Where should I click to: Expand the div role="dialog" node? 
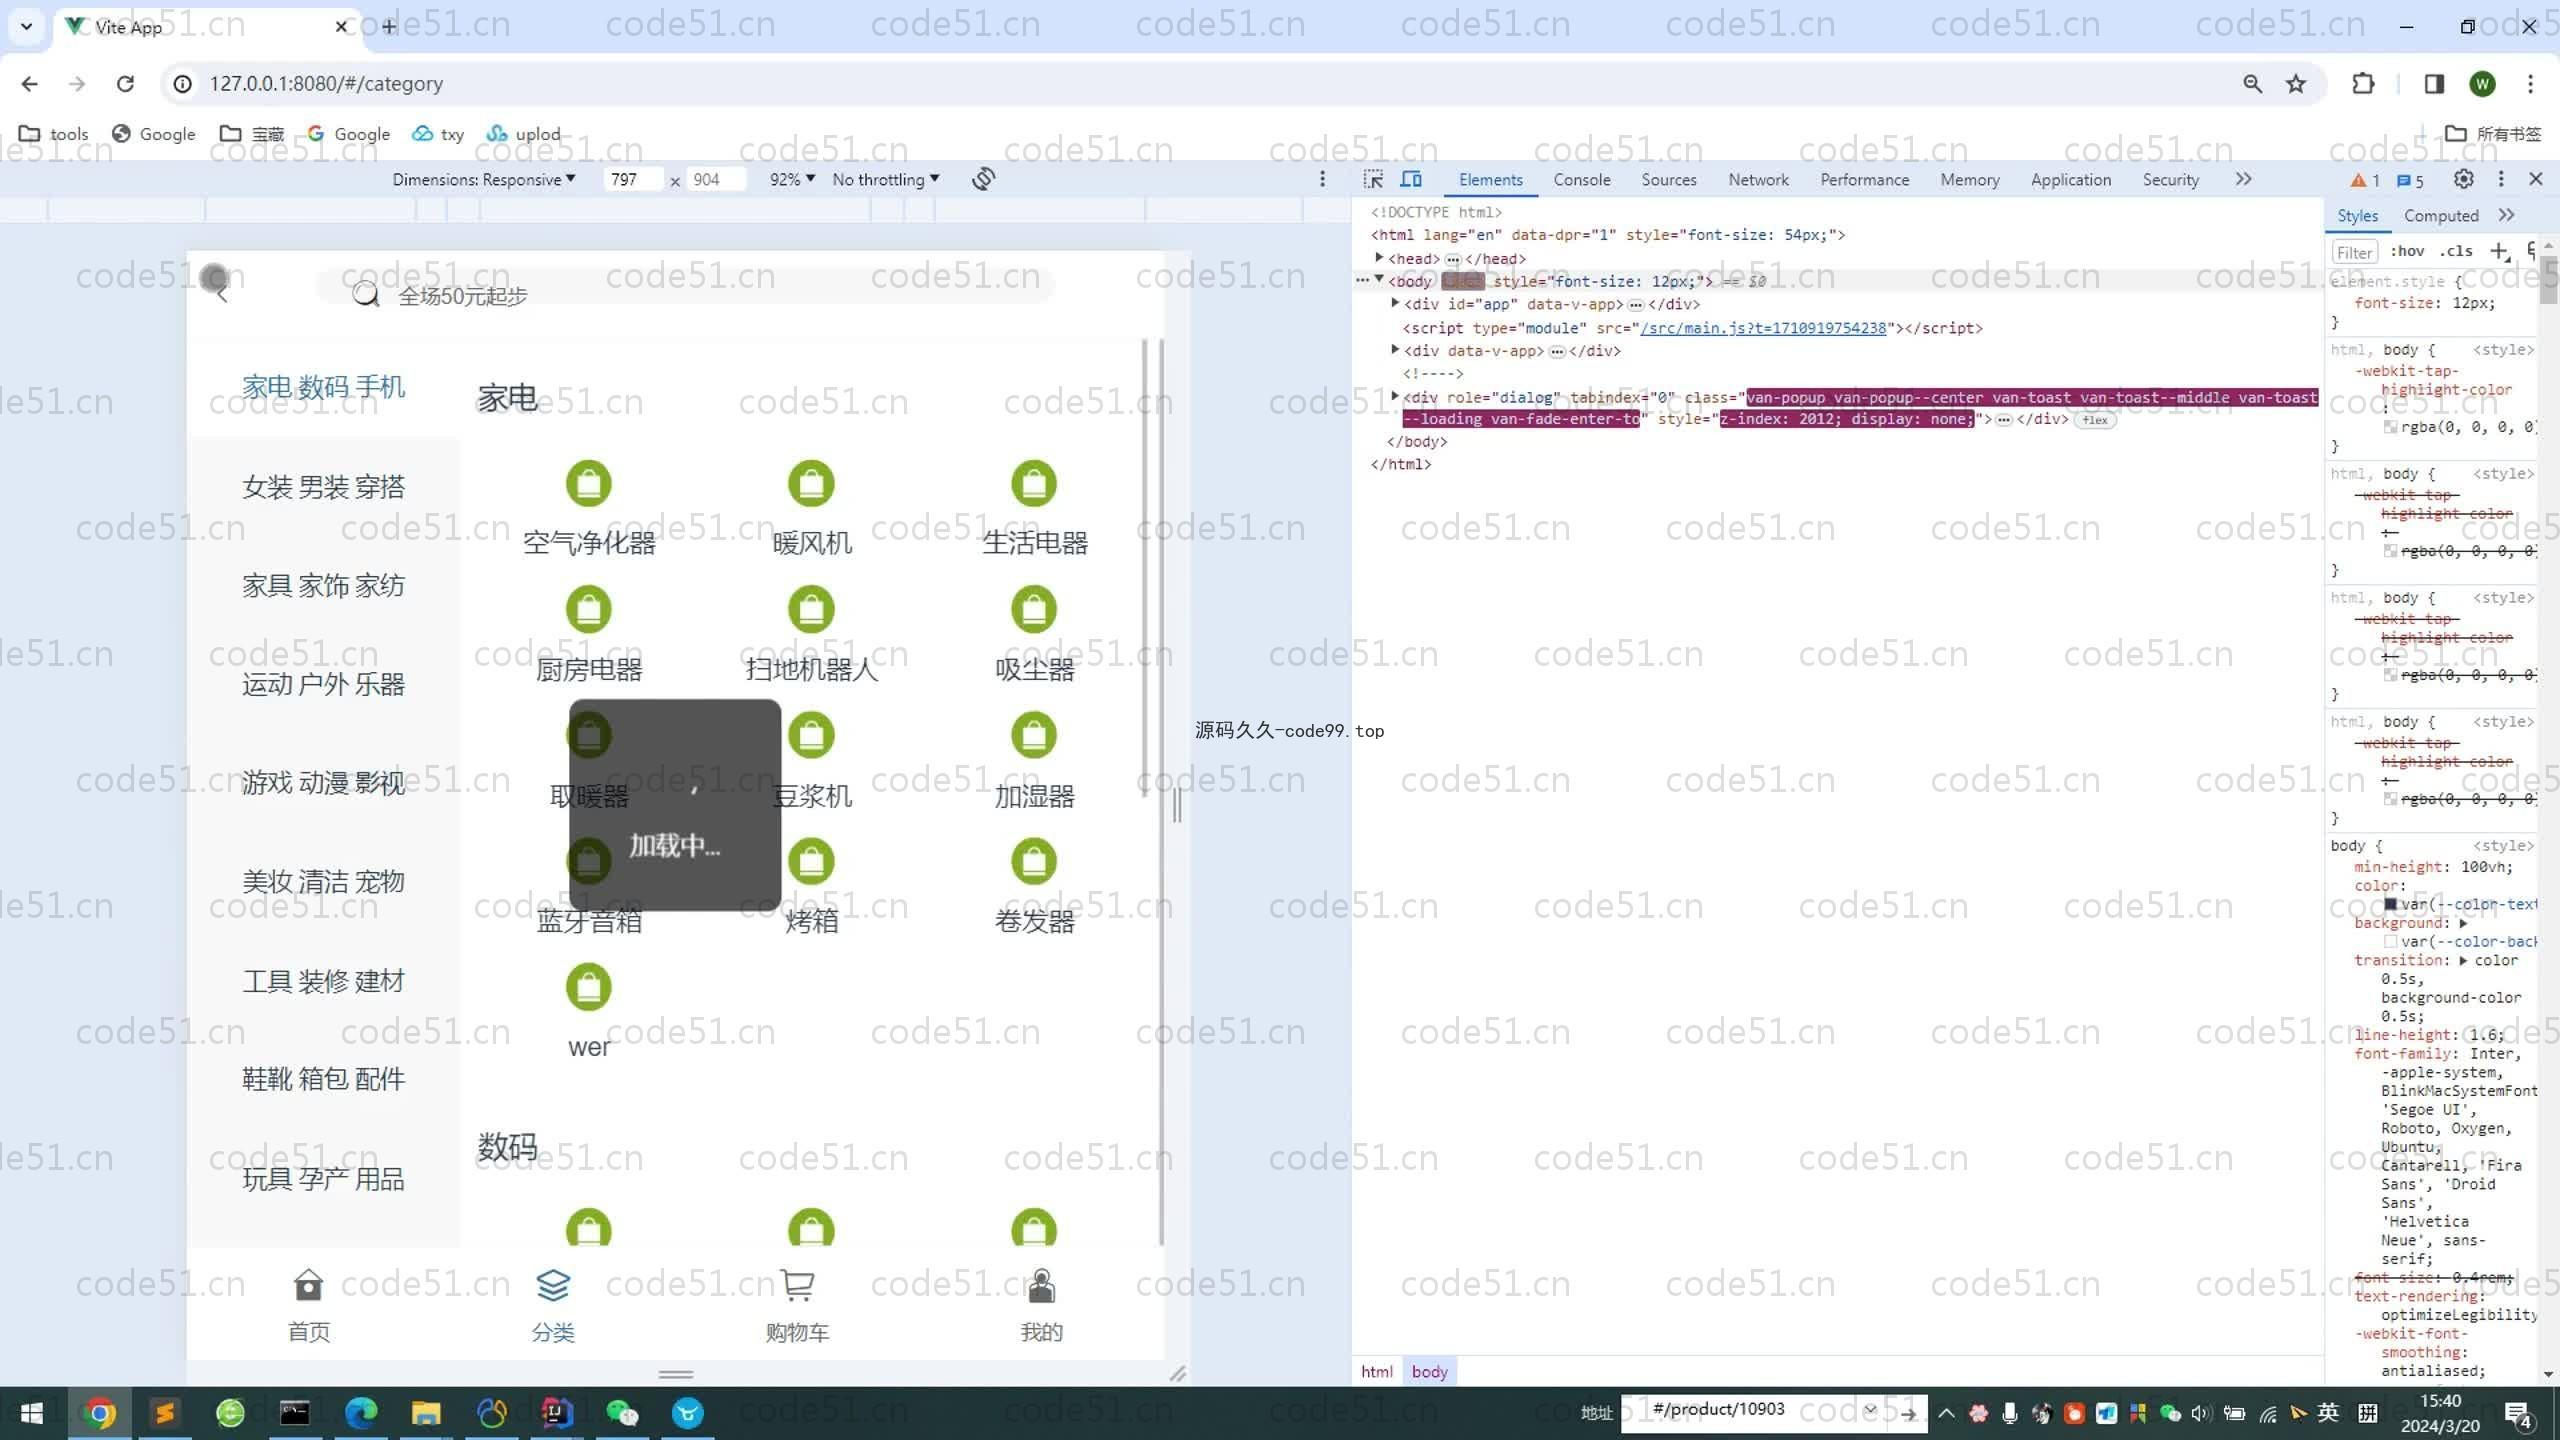pos(1395,397)
